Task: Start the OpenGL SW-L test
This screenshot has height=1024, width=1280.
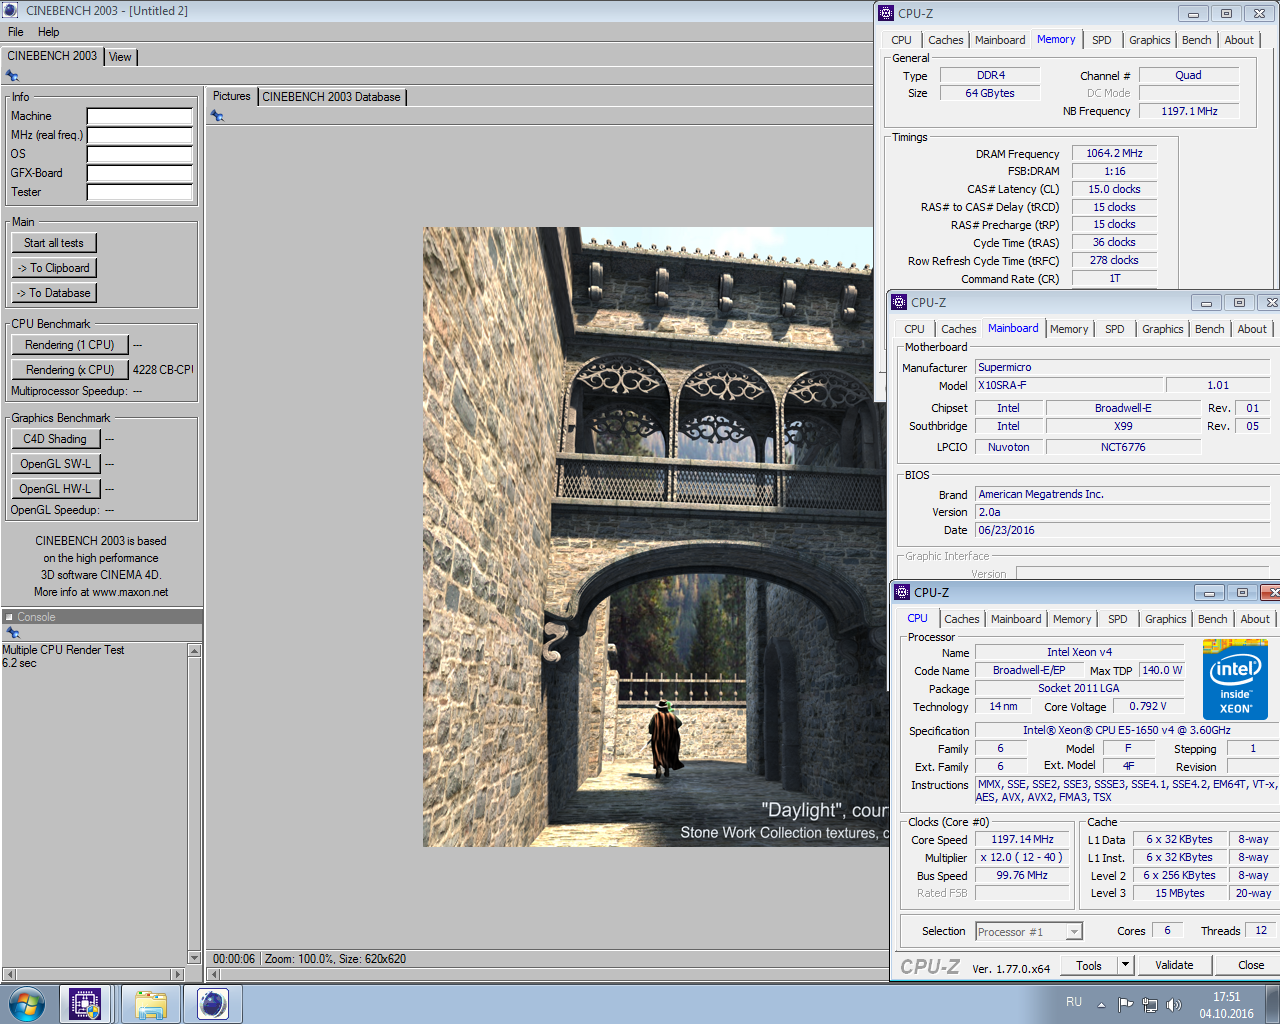Action: click(55, 464)
